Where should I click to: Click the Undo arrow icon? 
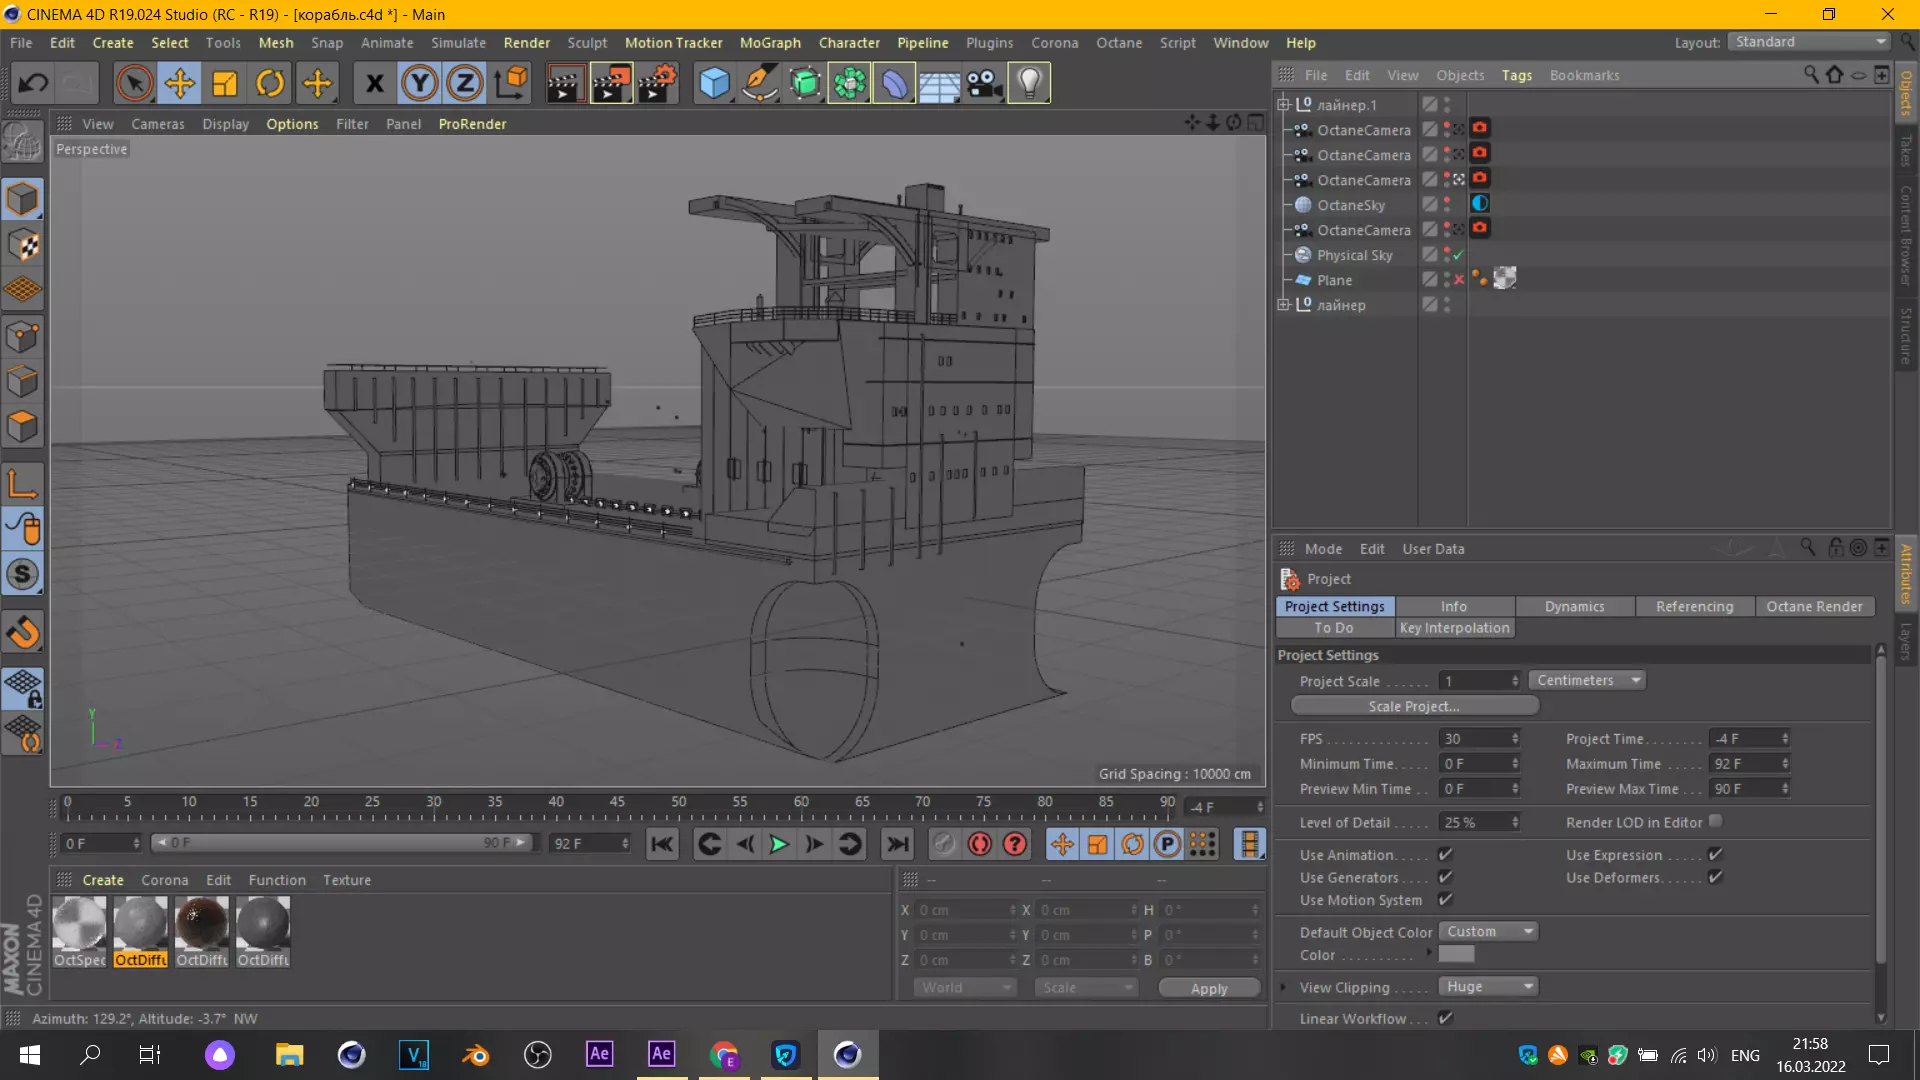33,83
